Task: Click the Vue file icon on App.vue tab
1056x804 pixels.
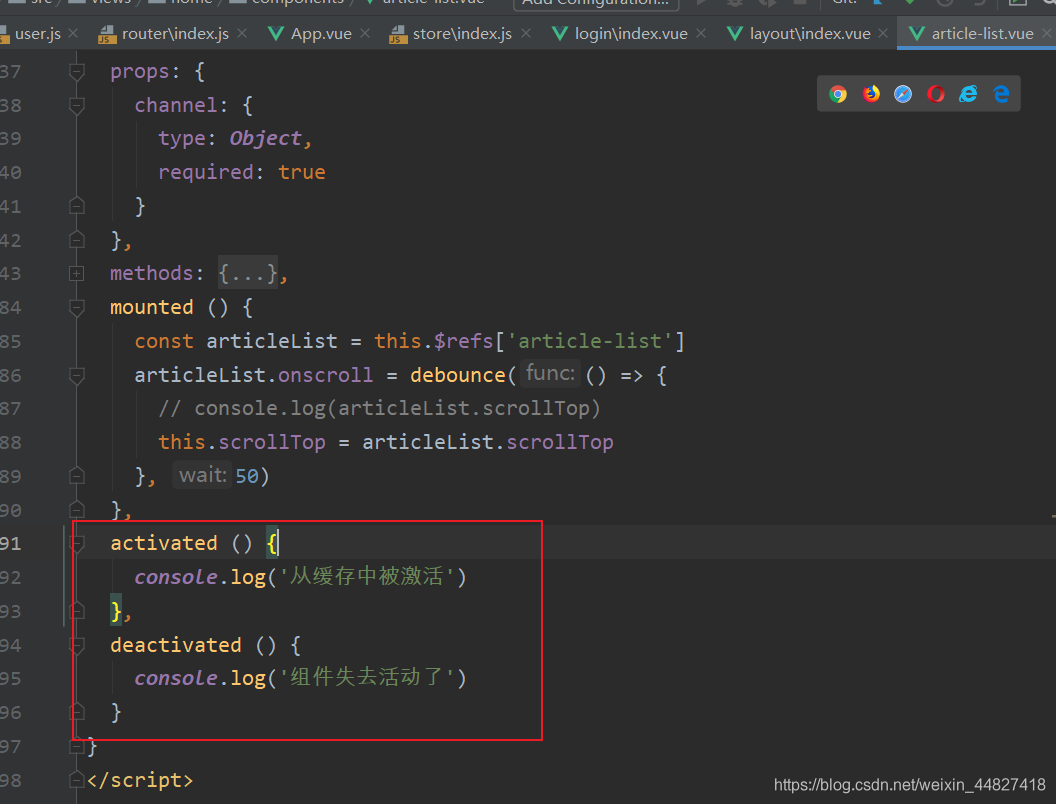Action: pyautogui.click(x=275, y=34)
